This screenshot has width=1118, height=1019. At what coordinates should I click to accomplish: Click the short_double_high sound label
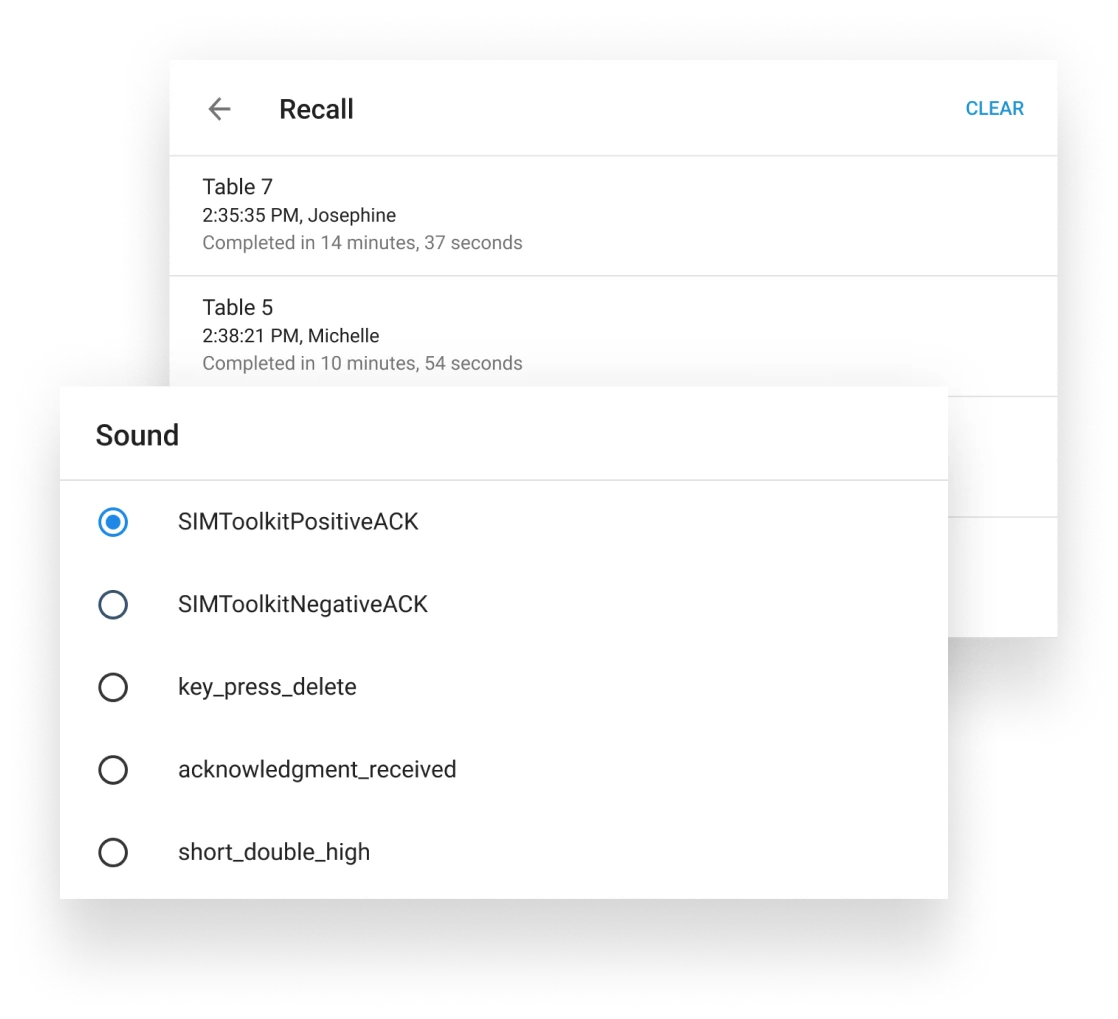[x=274, y=852]
